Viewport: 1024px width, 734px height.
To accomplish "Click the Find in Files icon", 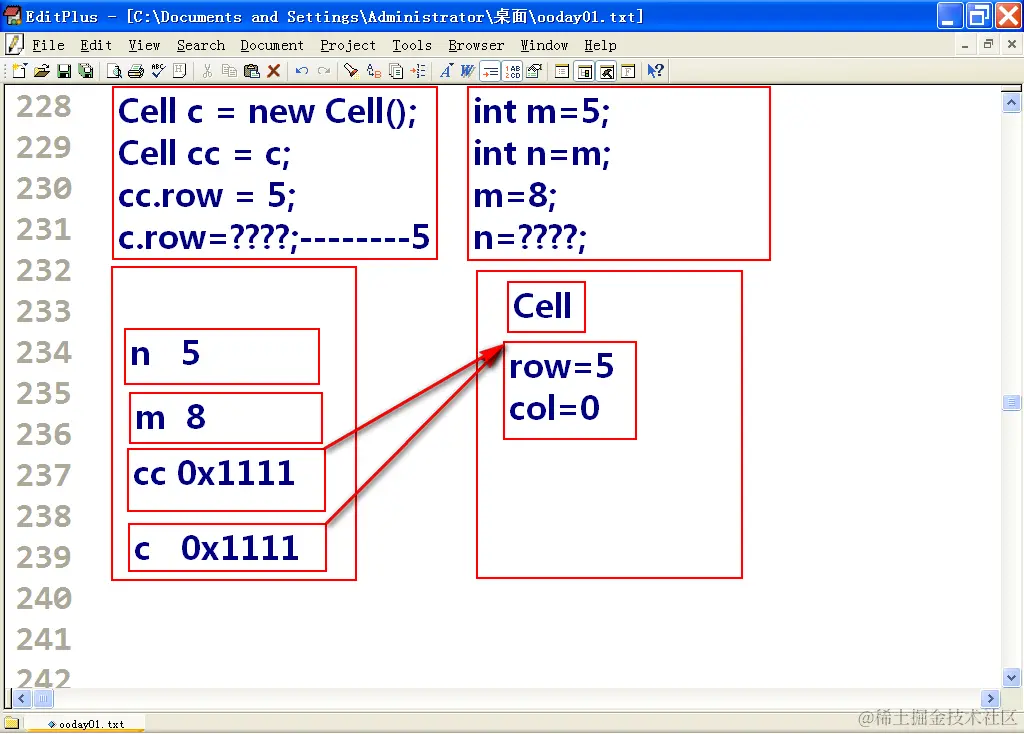I will (x=396, y=71).
